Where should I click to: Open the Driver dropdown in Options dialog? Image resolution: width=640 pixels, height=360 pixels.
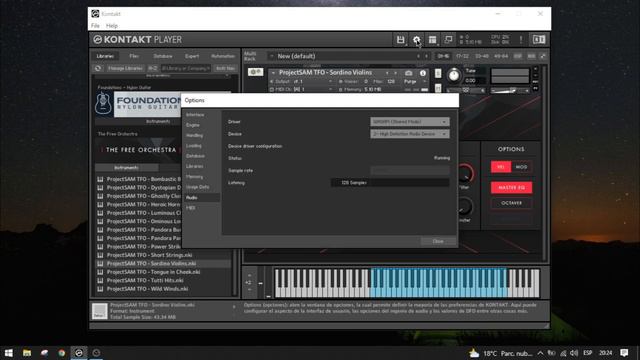[x=410, y=122]
